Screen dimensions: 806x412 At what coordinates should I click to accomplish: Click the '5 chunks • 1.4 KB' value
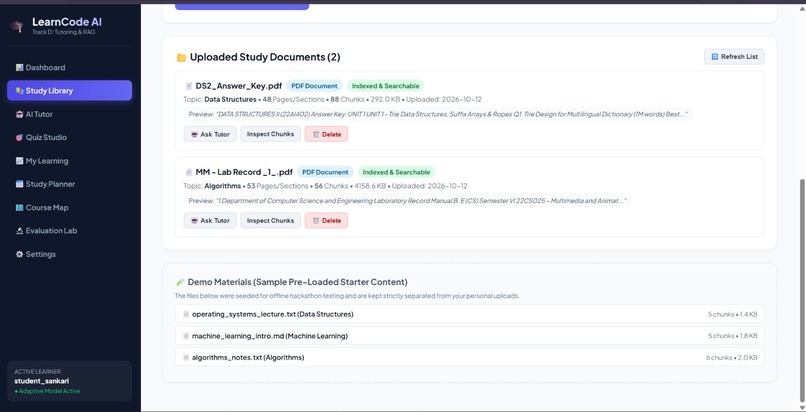click(x=732, y=314)
